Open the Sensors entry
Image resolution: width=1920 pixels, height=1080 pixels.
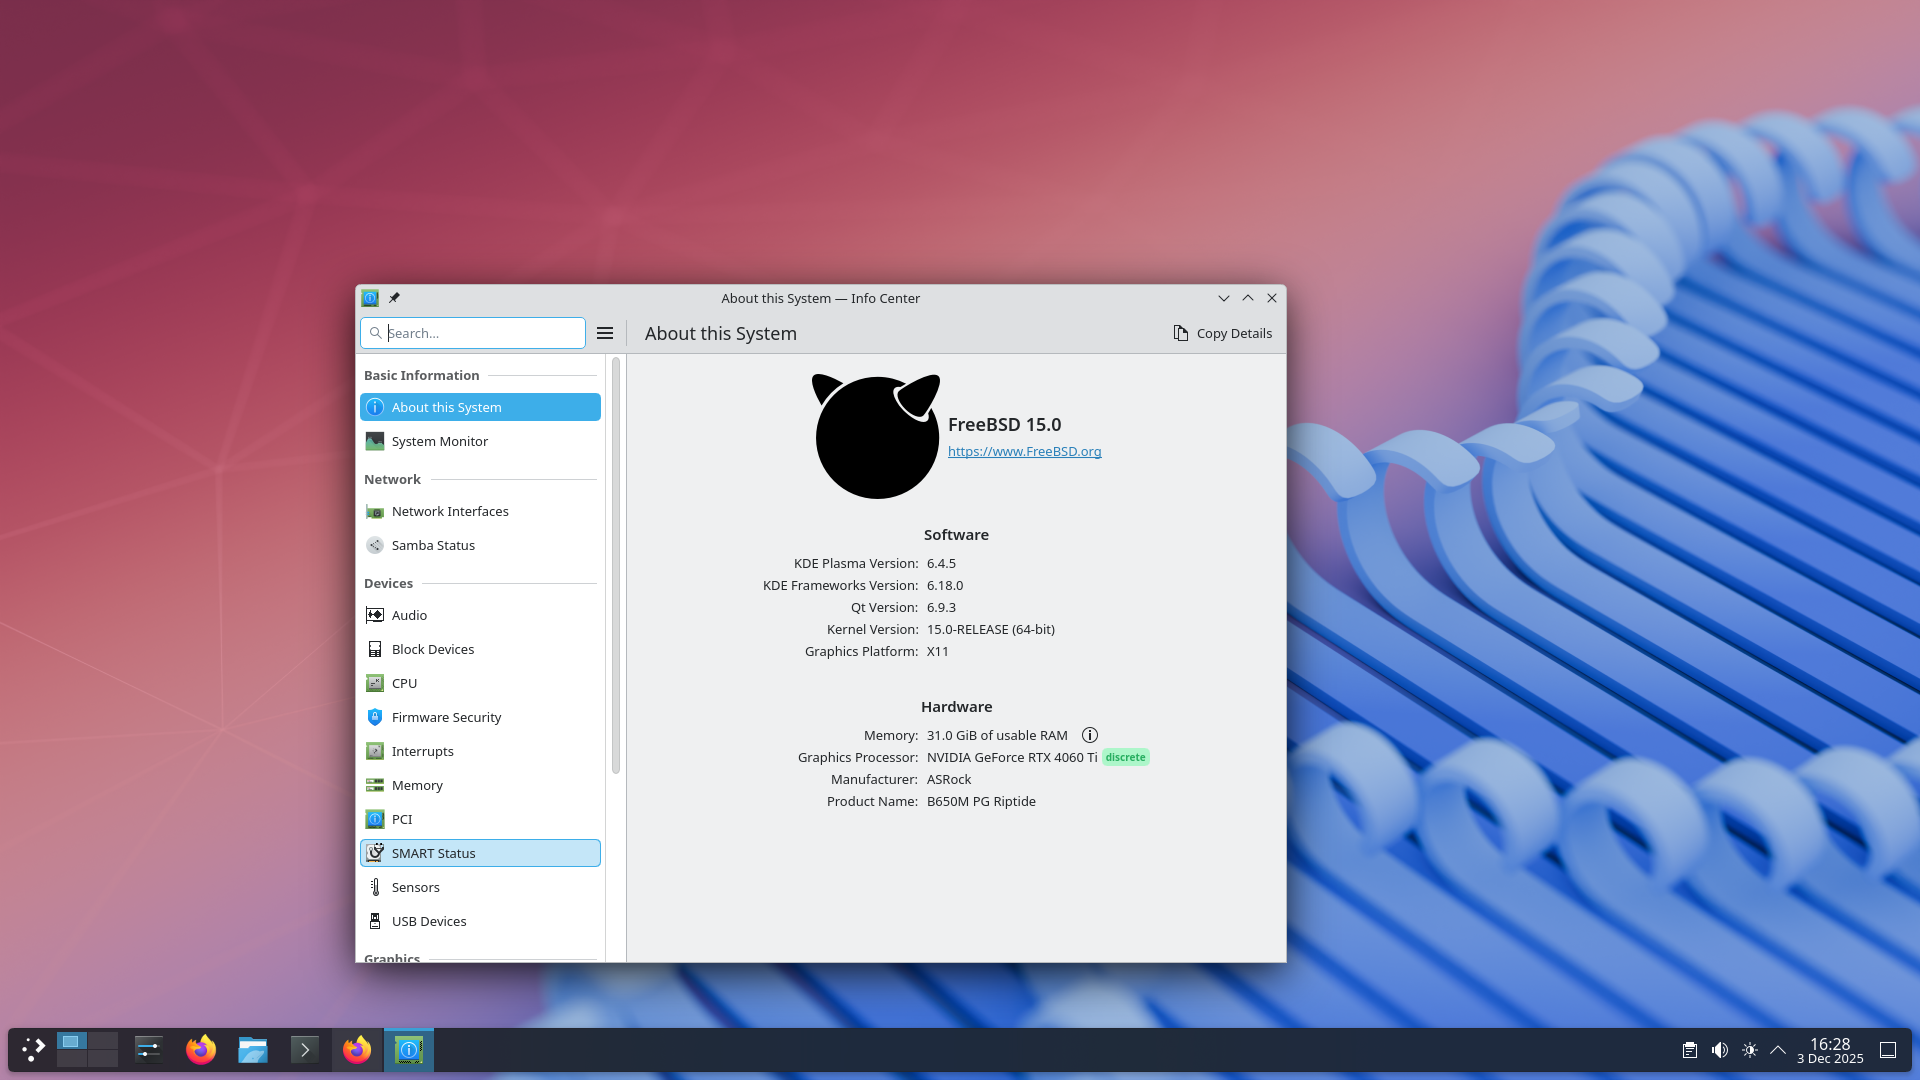point(415,887)
